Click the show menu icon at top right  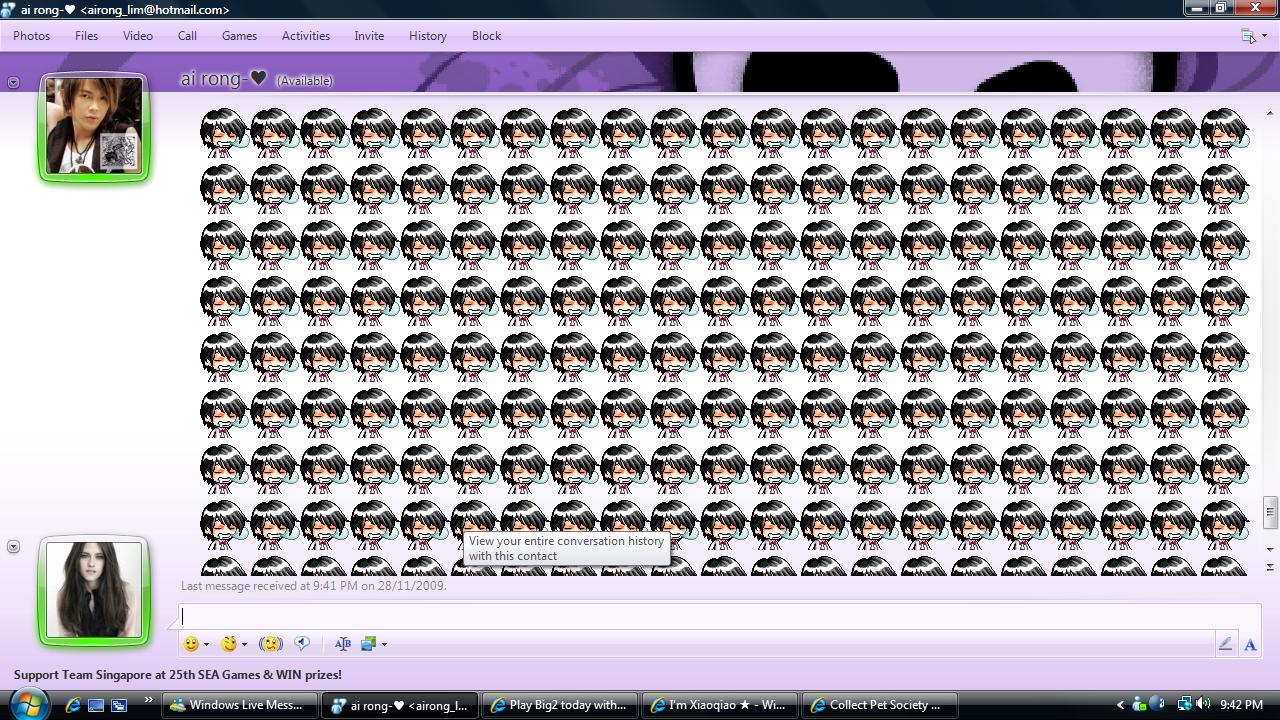coord(1248,36)
